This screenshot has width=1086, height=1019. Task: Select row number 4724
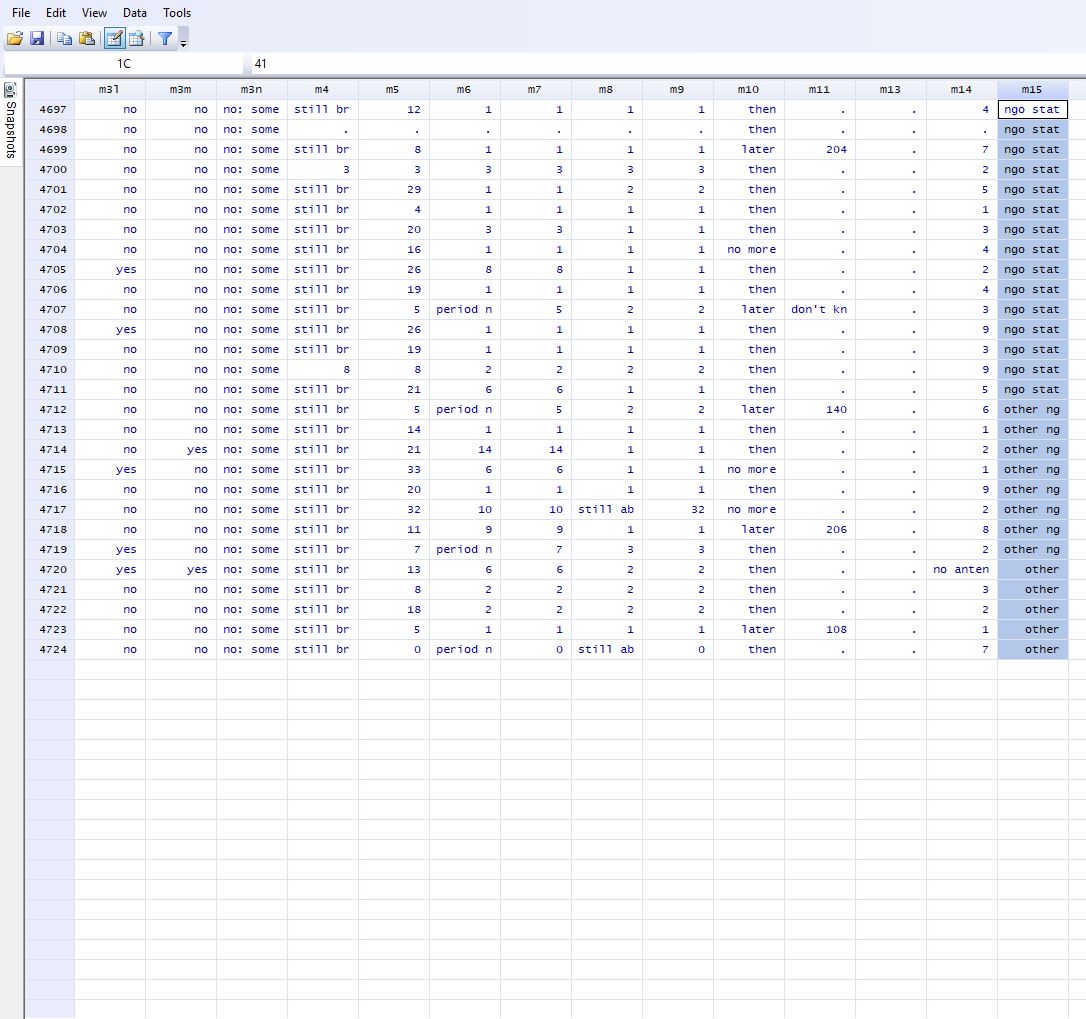53,649
